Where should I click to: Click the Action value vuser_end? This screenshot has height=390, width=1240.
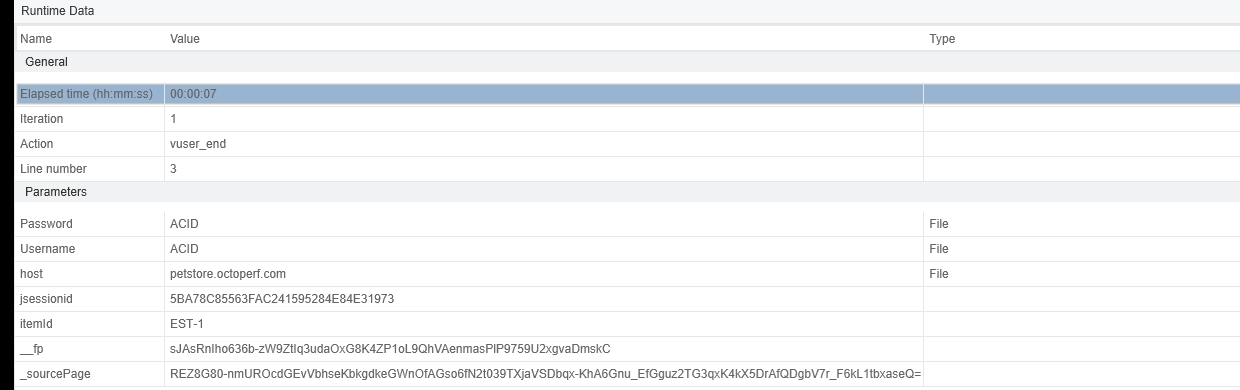coord(198,144)
